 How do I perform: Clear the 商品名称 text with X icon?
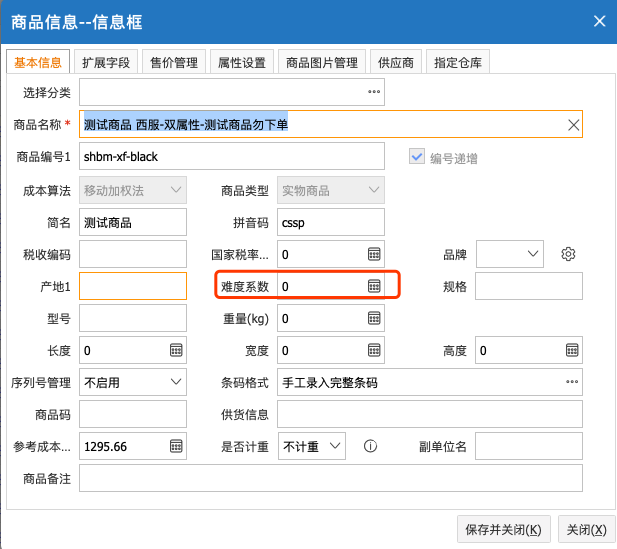[x=573, y=125]
